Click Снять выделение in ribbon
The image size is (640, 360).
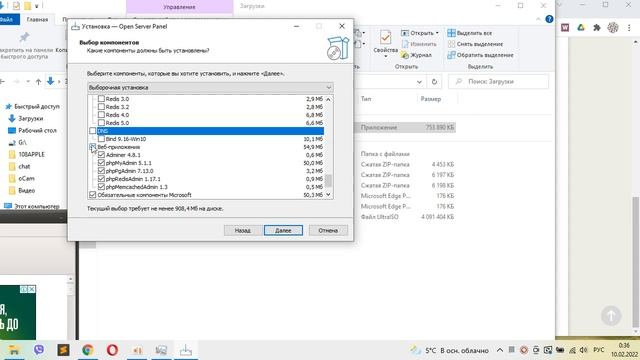point(476,44)
